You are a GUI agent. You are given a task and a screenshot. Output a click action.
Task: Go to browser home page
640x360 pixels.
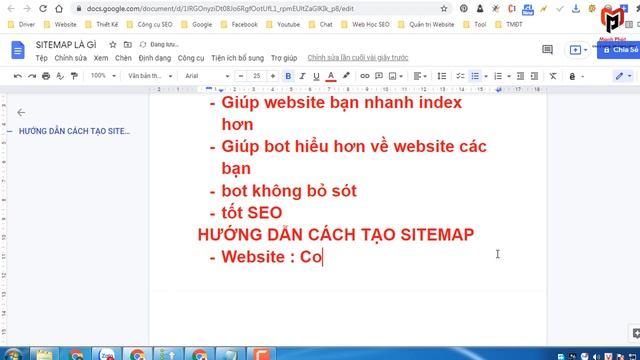point(59,8)
